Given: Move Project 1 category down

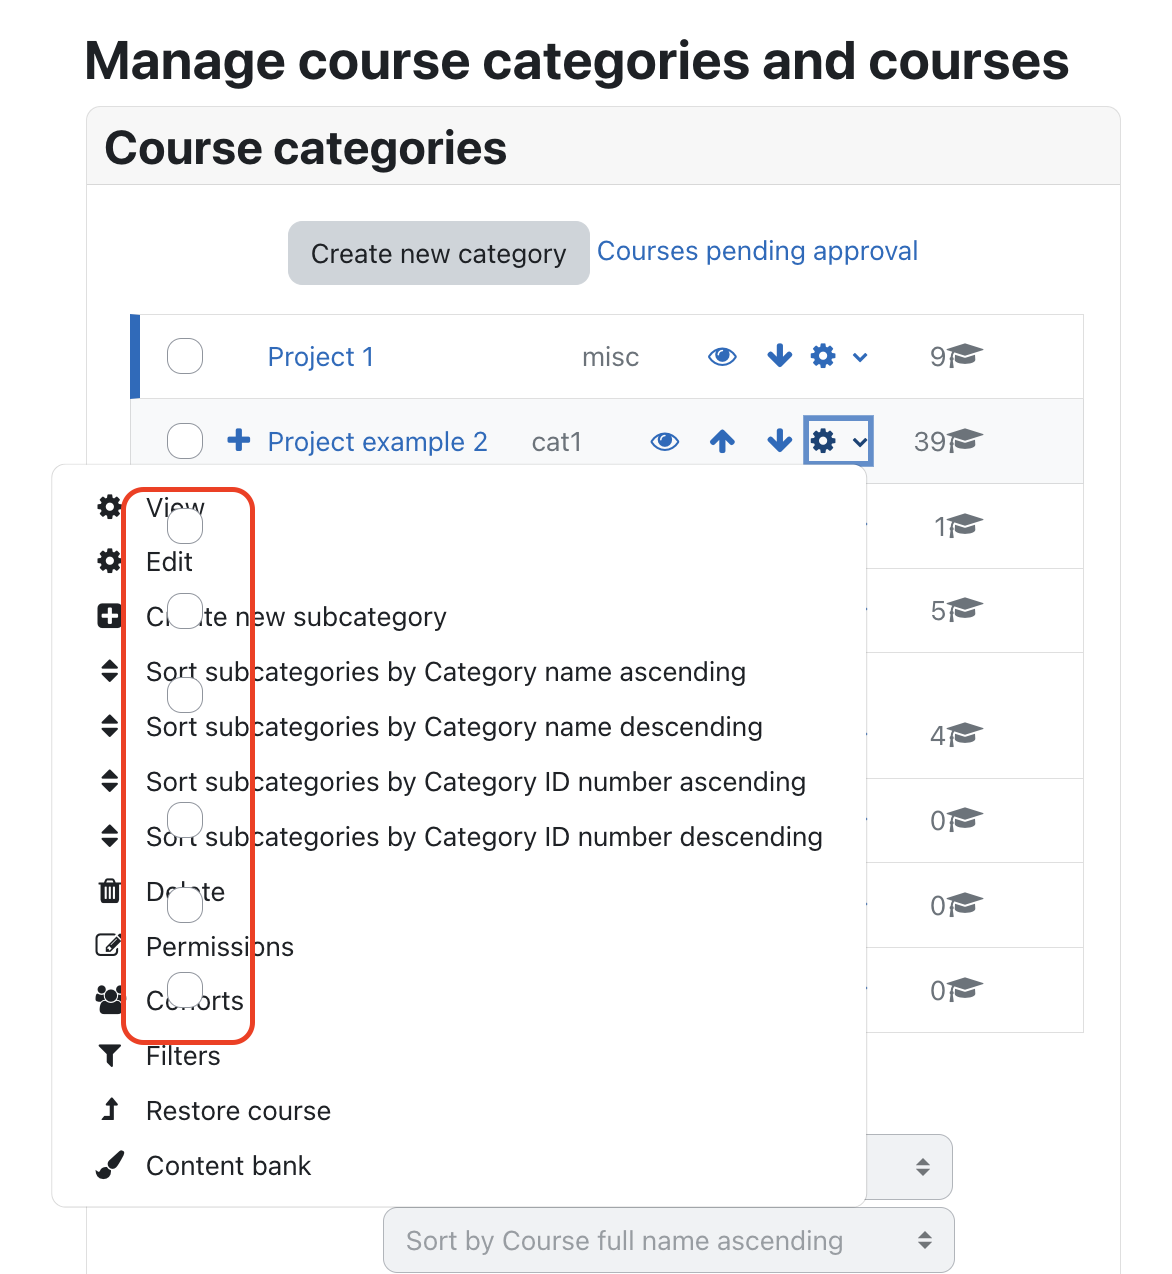Looking at the screenshot, I should click(779, 356).
